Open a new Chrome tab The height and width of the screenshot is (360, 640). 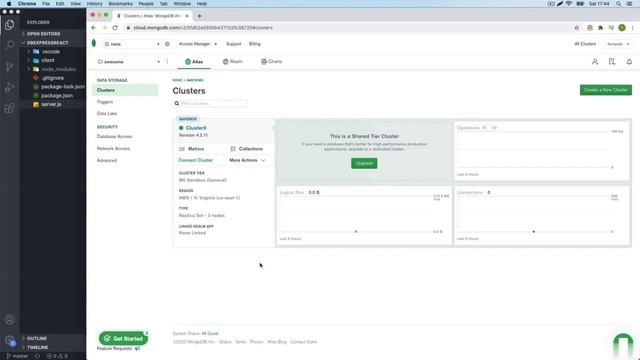[x=200, y=16]
